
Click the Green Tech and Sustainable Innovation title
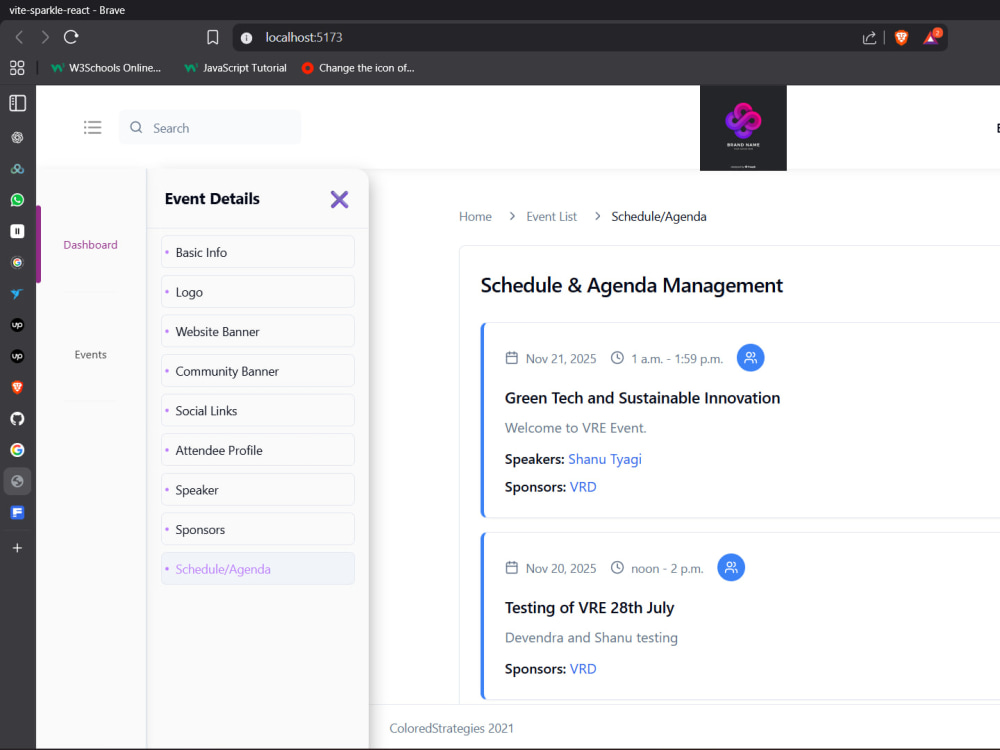pyautogui.click(x=642, y=398)
